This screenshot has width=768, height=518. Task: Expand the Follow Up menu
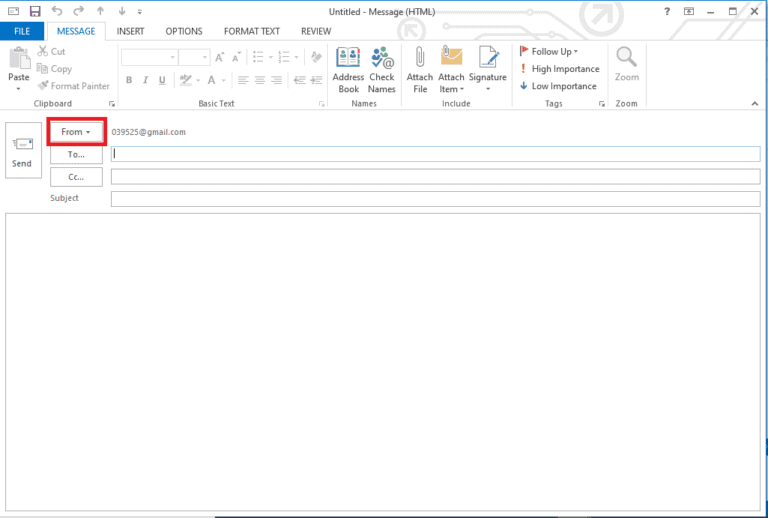click(549, 51)
